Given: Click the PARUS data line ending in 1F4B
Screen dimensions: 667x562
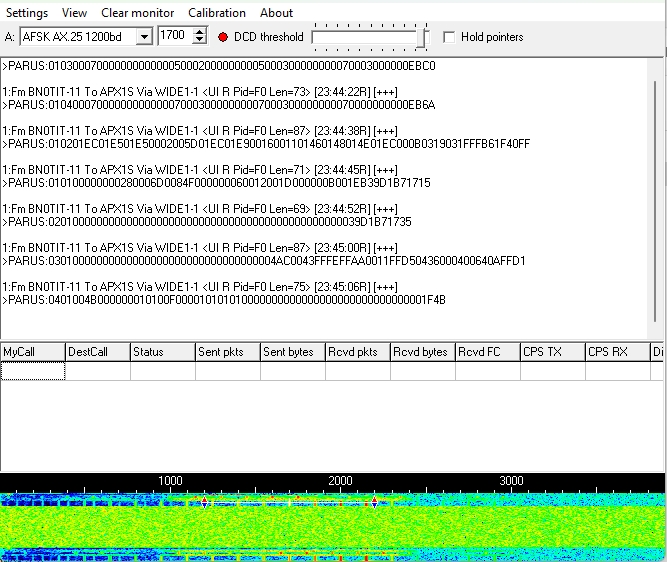Looking at the screenshot, I should coord(224,300).
